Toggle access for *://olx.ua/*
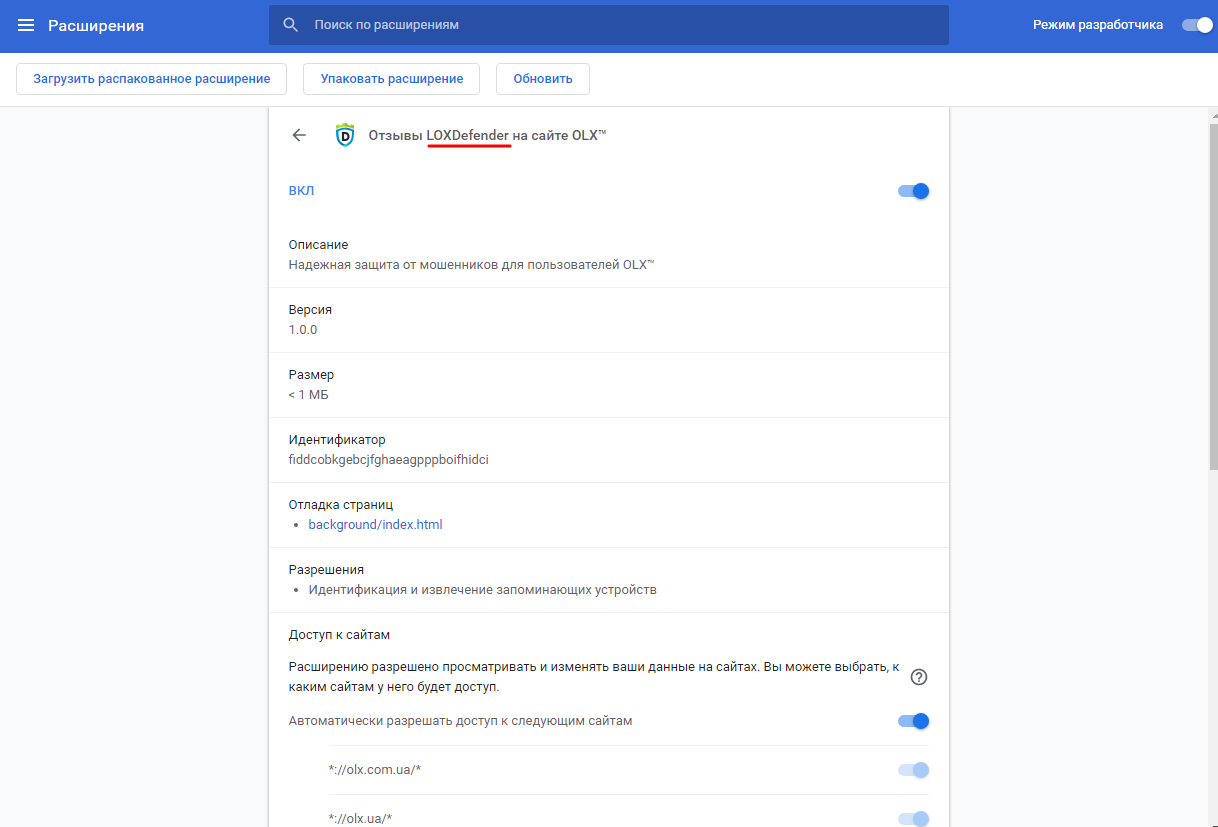Viewport: 1218px width, 827px height. click(914, 819)
